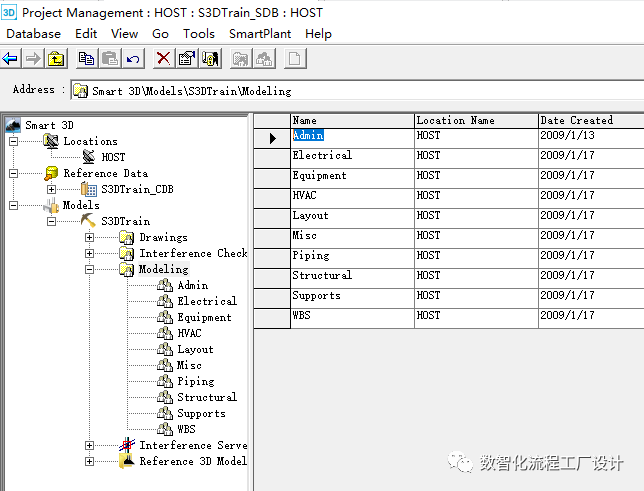The width and height of the screenshot is (644, 491).
Task: Collapse the Modeling folder node
Action: point(89,270)
